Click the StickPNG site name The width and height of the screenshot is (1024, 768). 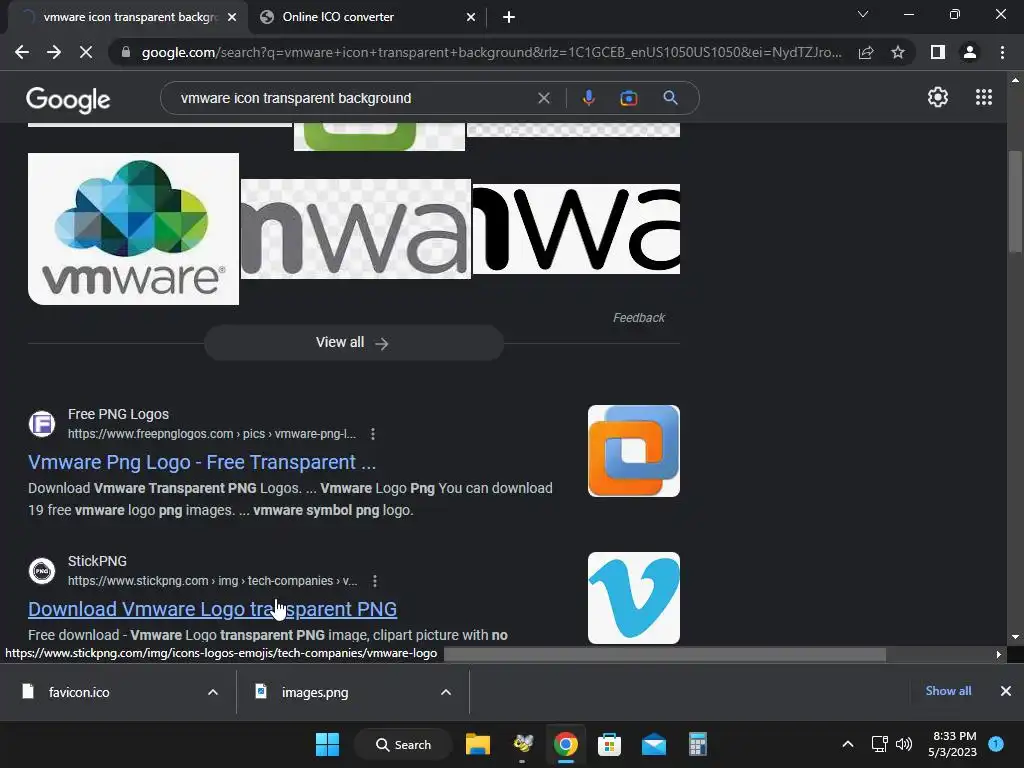pyautogui.click(x=97, y=561)
